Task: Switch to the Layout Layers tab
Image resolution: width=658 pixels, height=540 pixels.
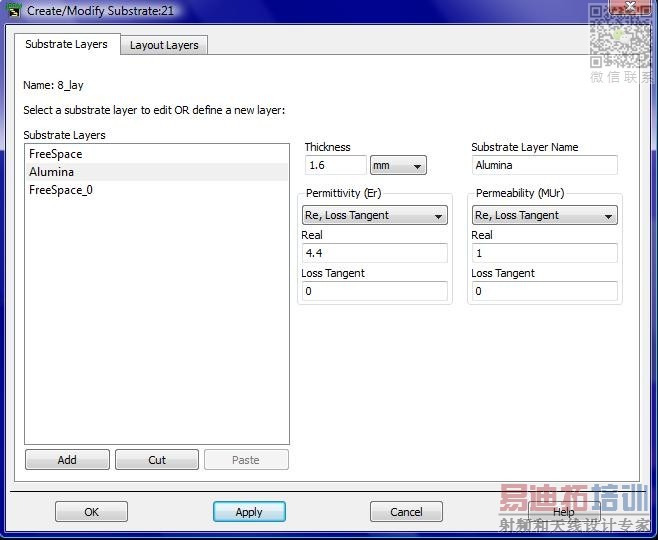Action: click(164, 45)
